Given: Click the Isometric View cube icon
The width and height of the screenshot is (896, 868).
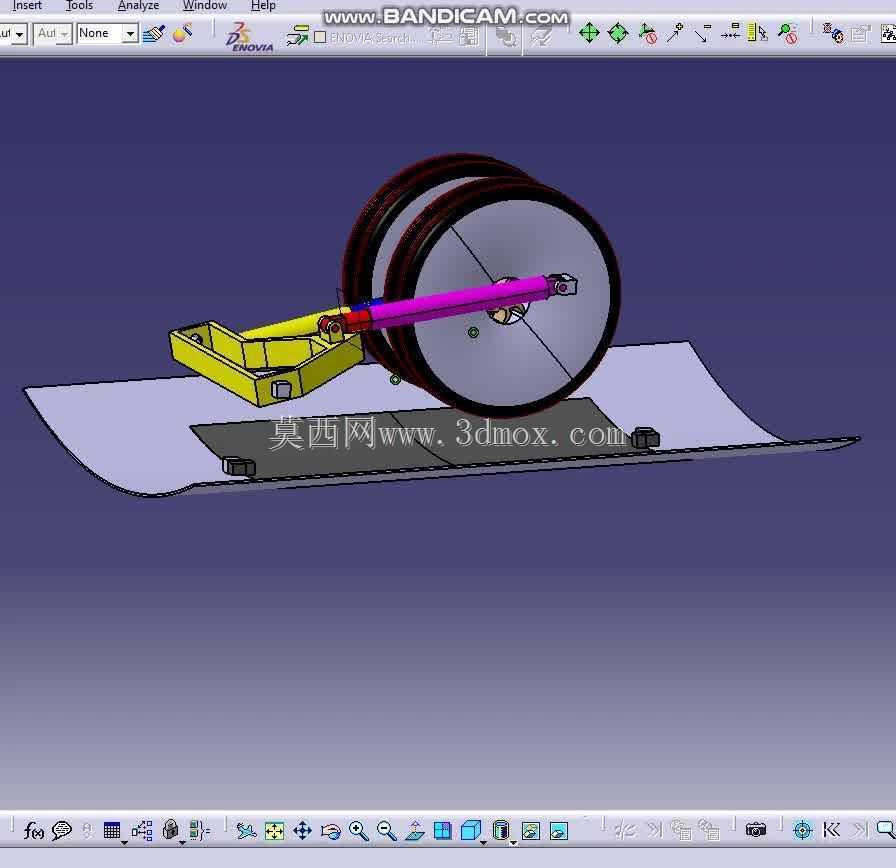Looking at the screenshot, I should click(x=470, y=830).
